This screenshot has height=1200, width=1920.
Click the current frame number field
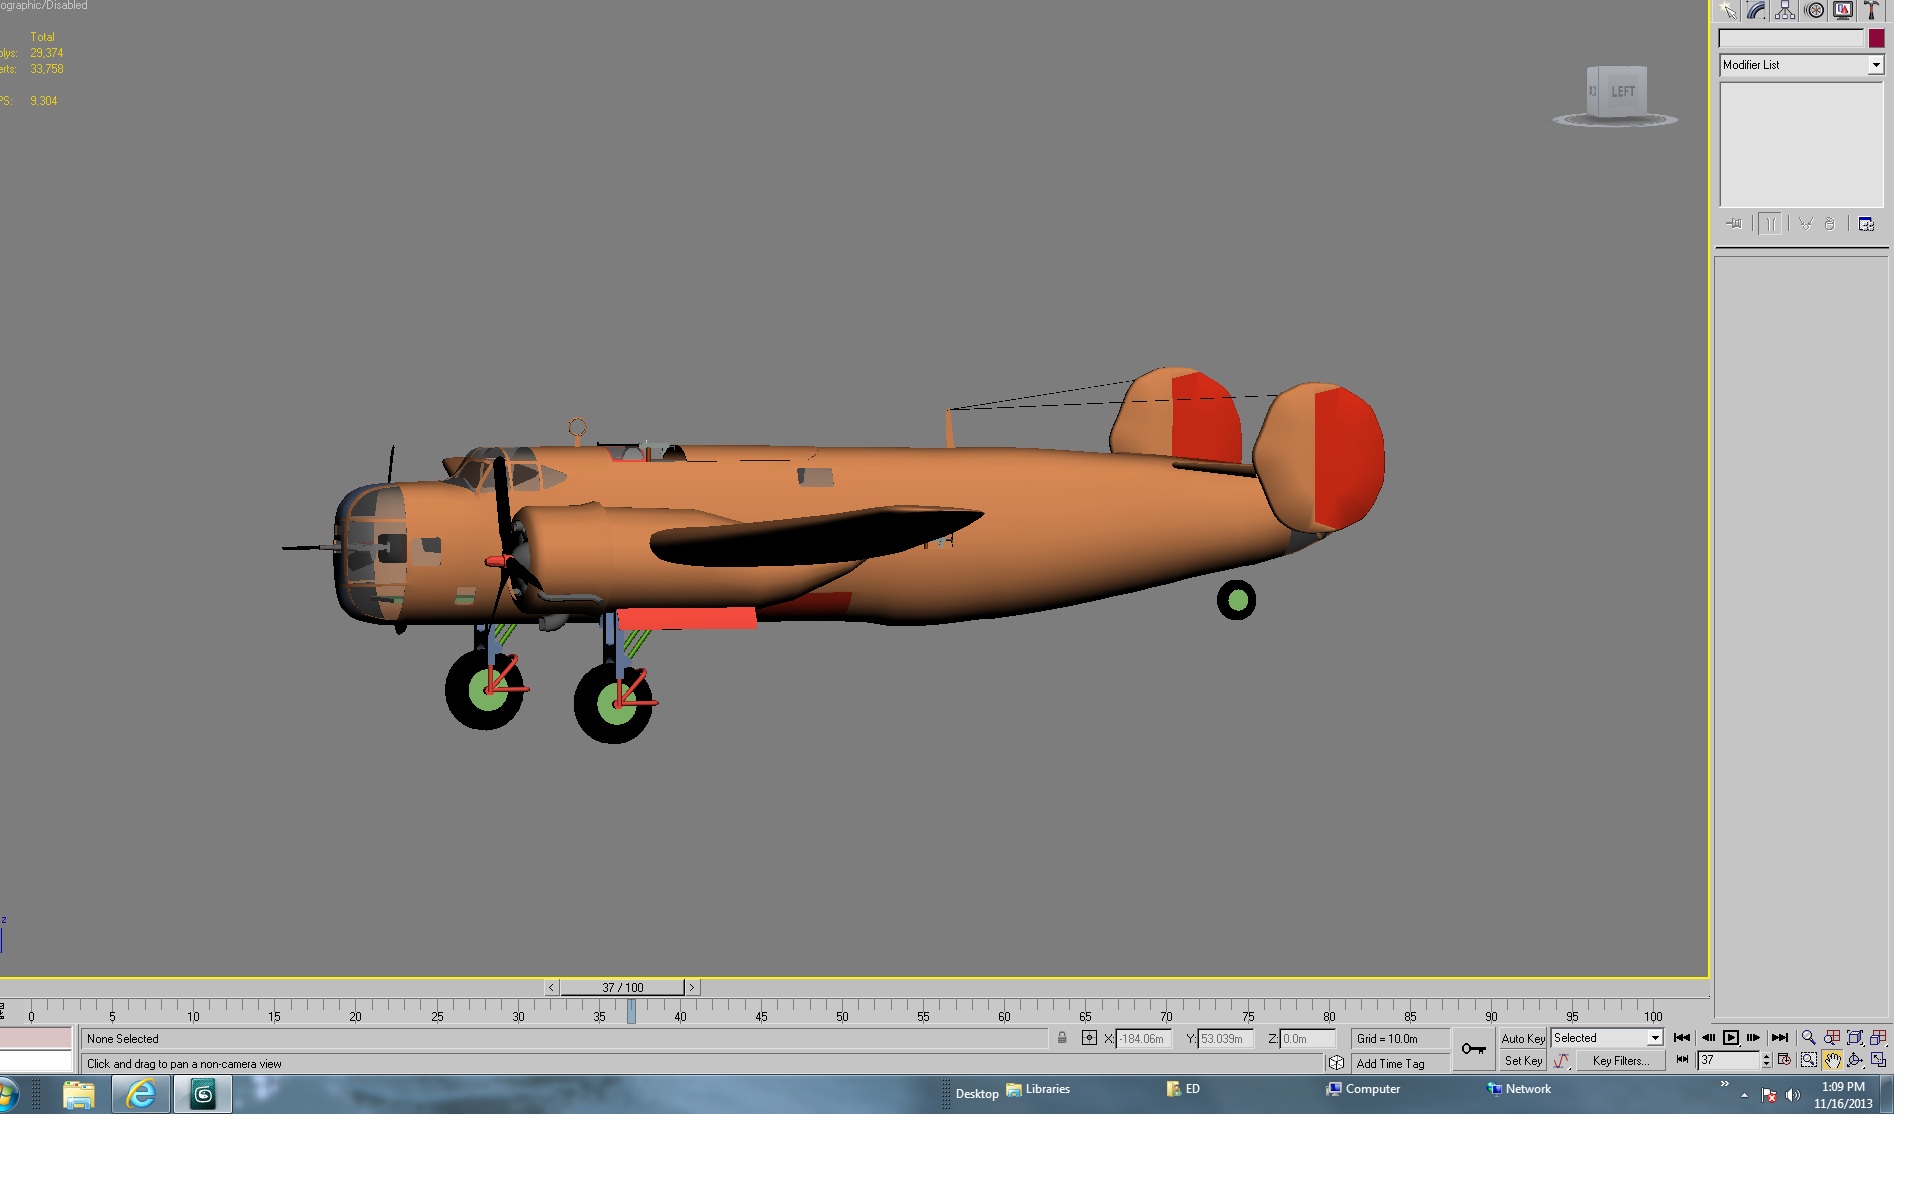[1729, 1060]
